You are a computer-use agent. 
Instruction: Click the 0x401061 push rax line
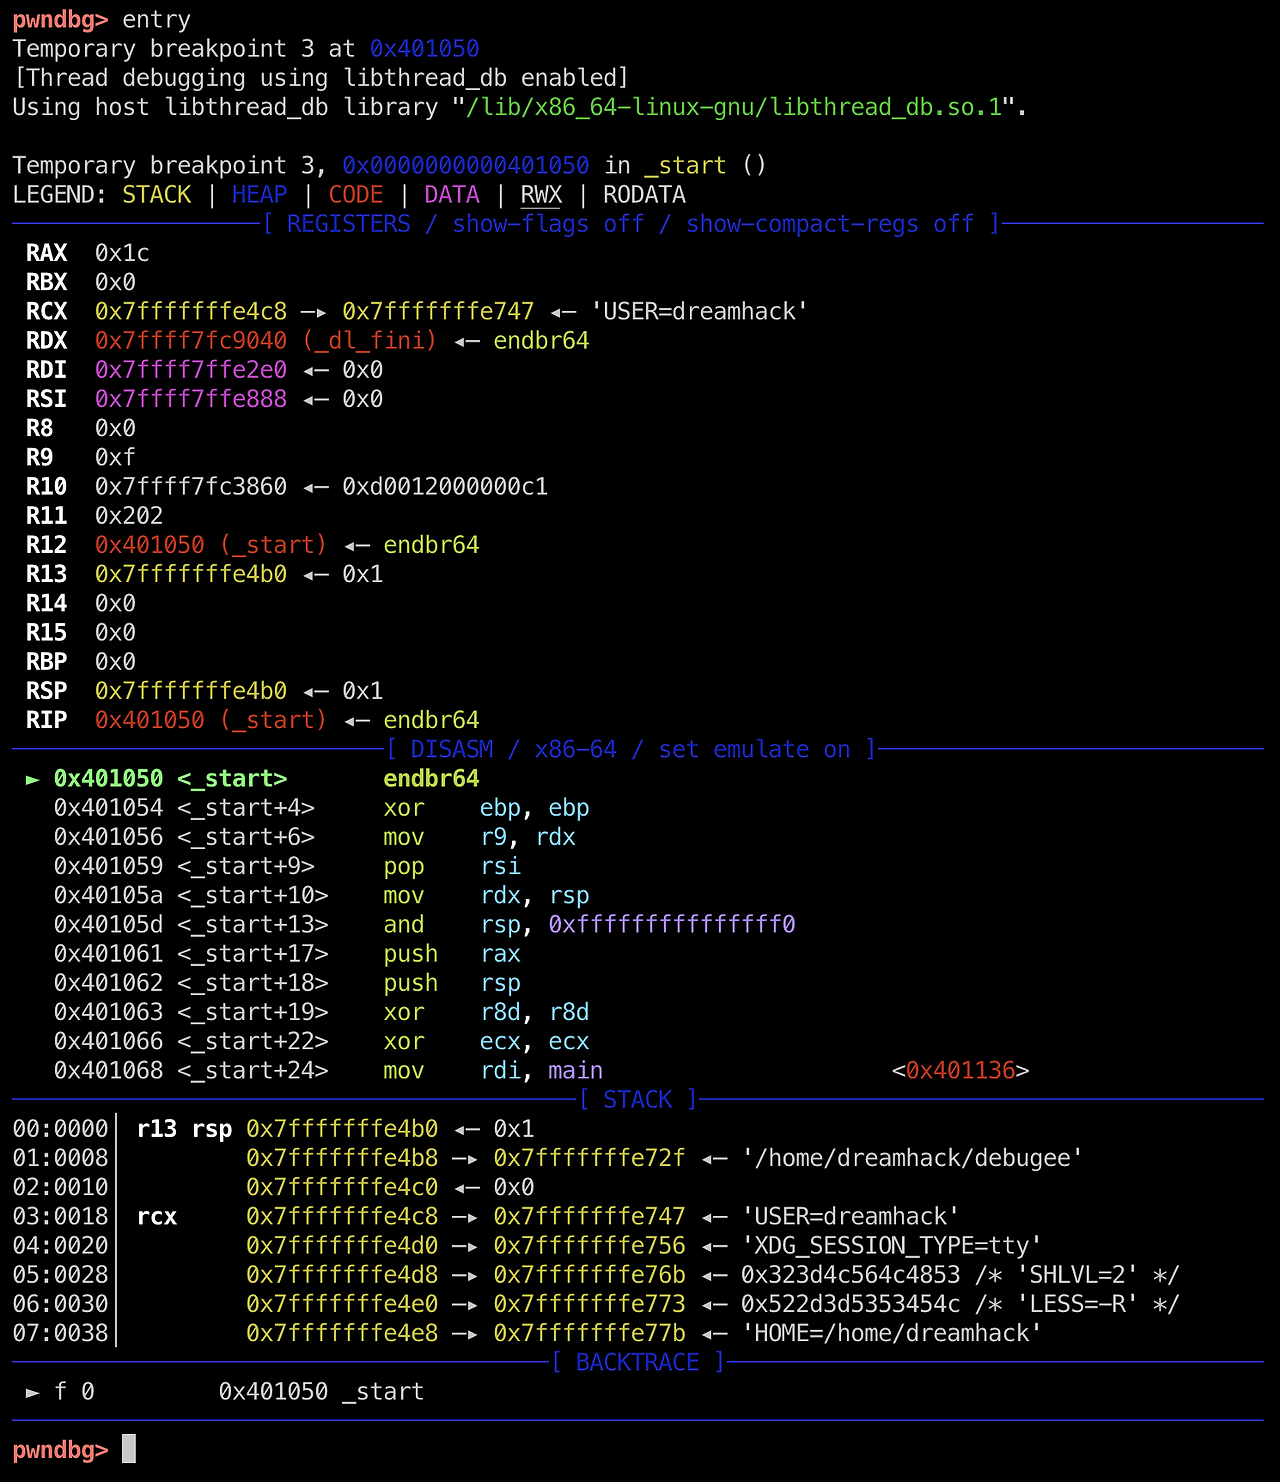[x=287, y=954]
